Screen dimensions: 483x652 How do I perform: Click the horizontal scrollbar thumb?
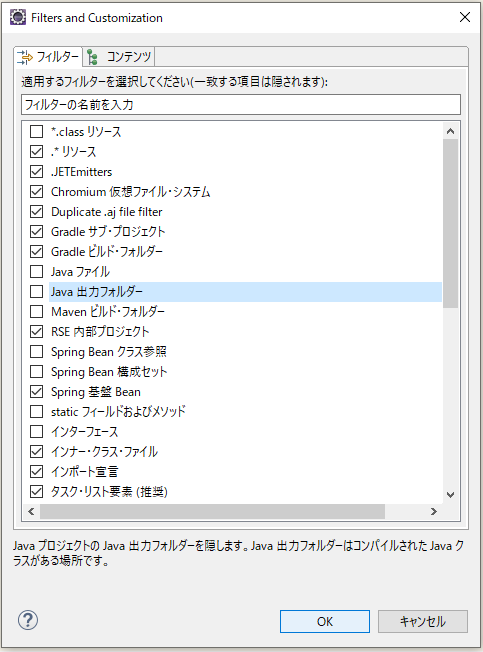point(212,511)
